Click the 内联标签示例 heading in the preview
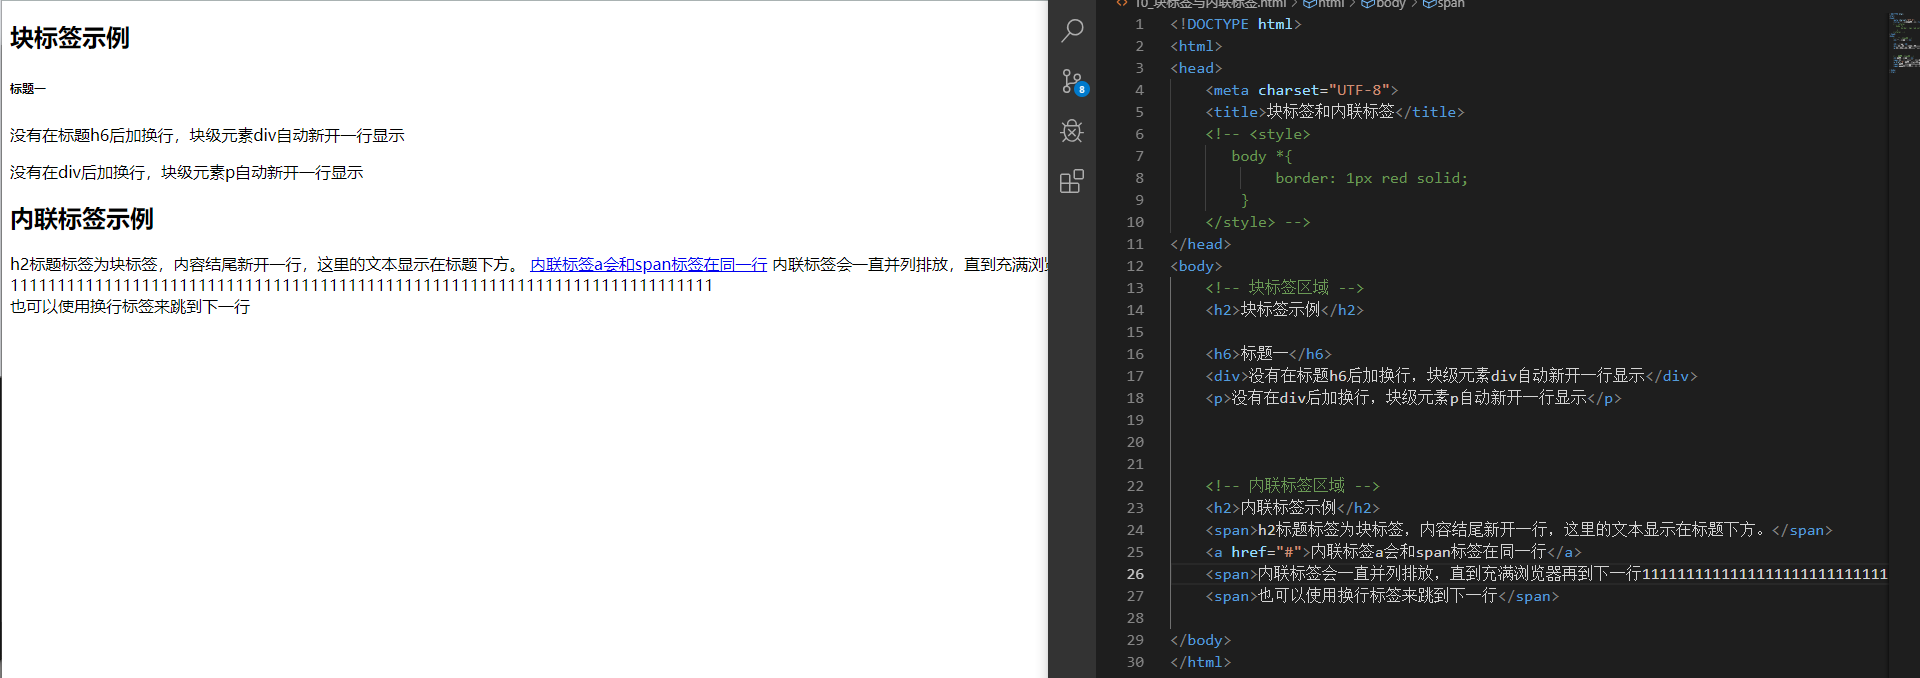The width and height of the screenshot is (1920, 678). click(x=82, y=219)
